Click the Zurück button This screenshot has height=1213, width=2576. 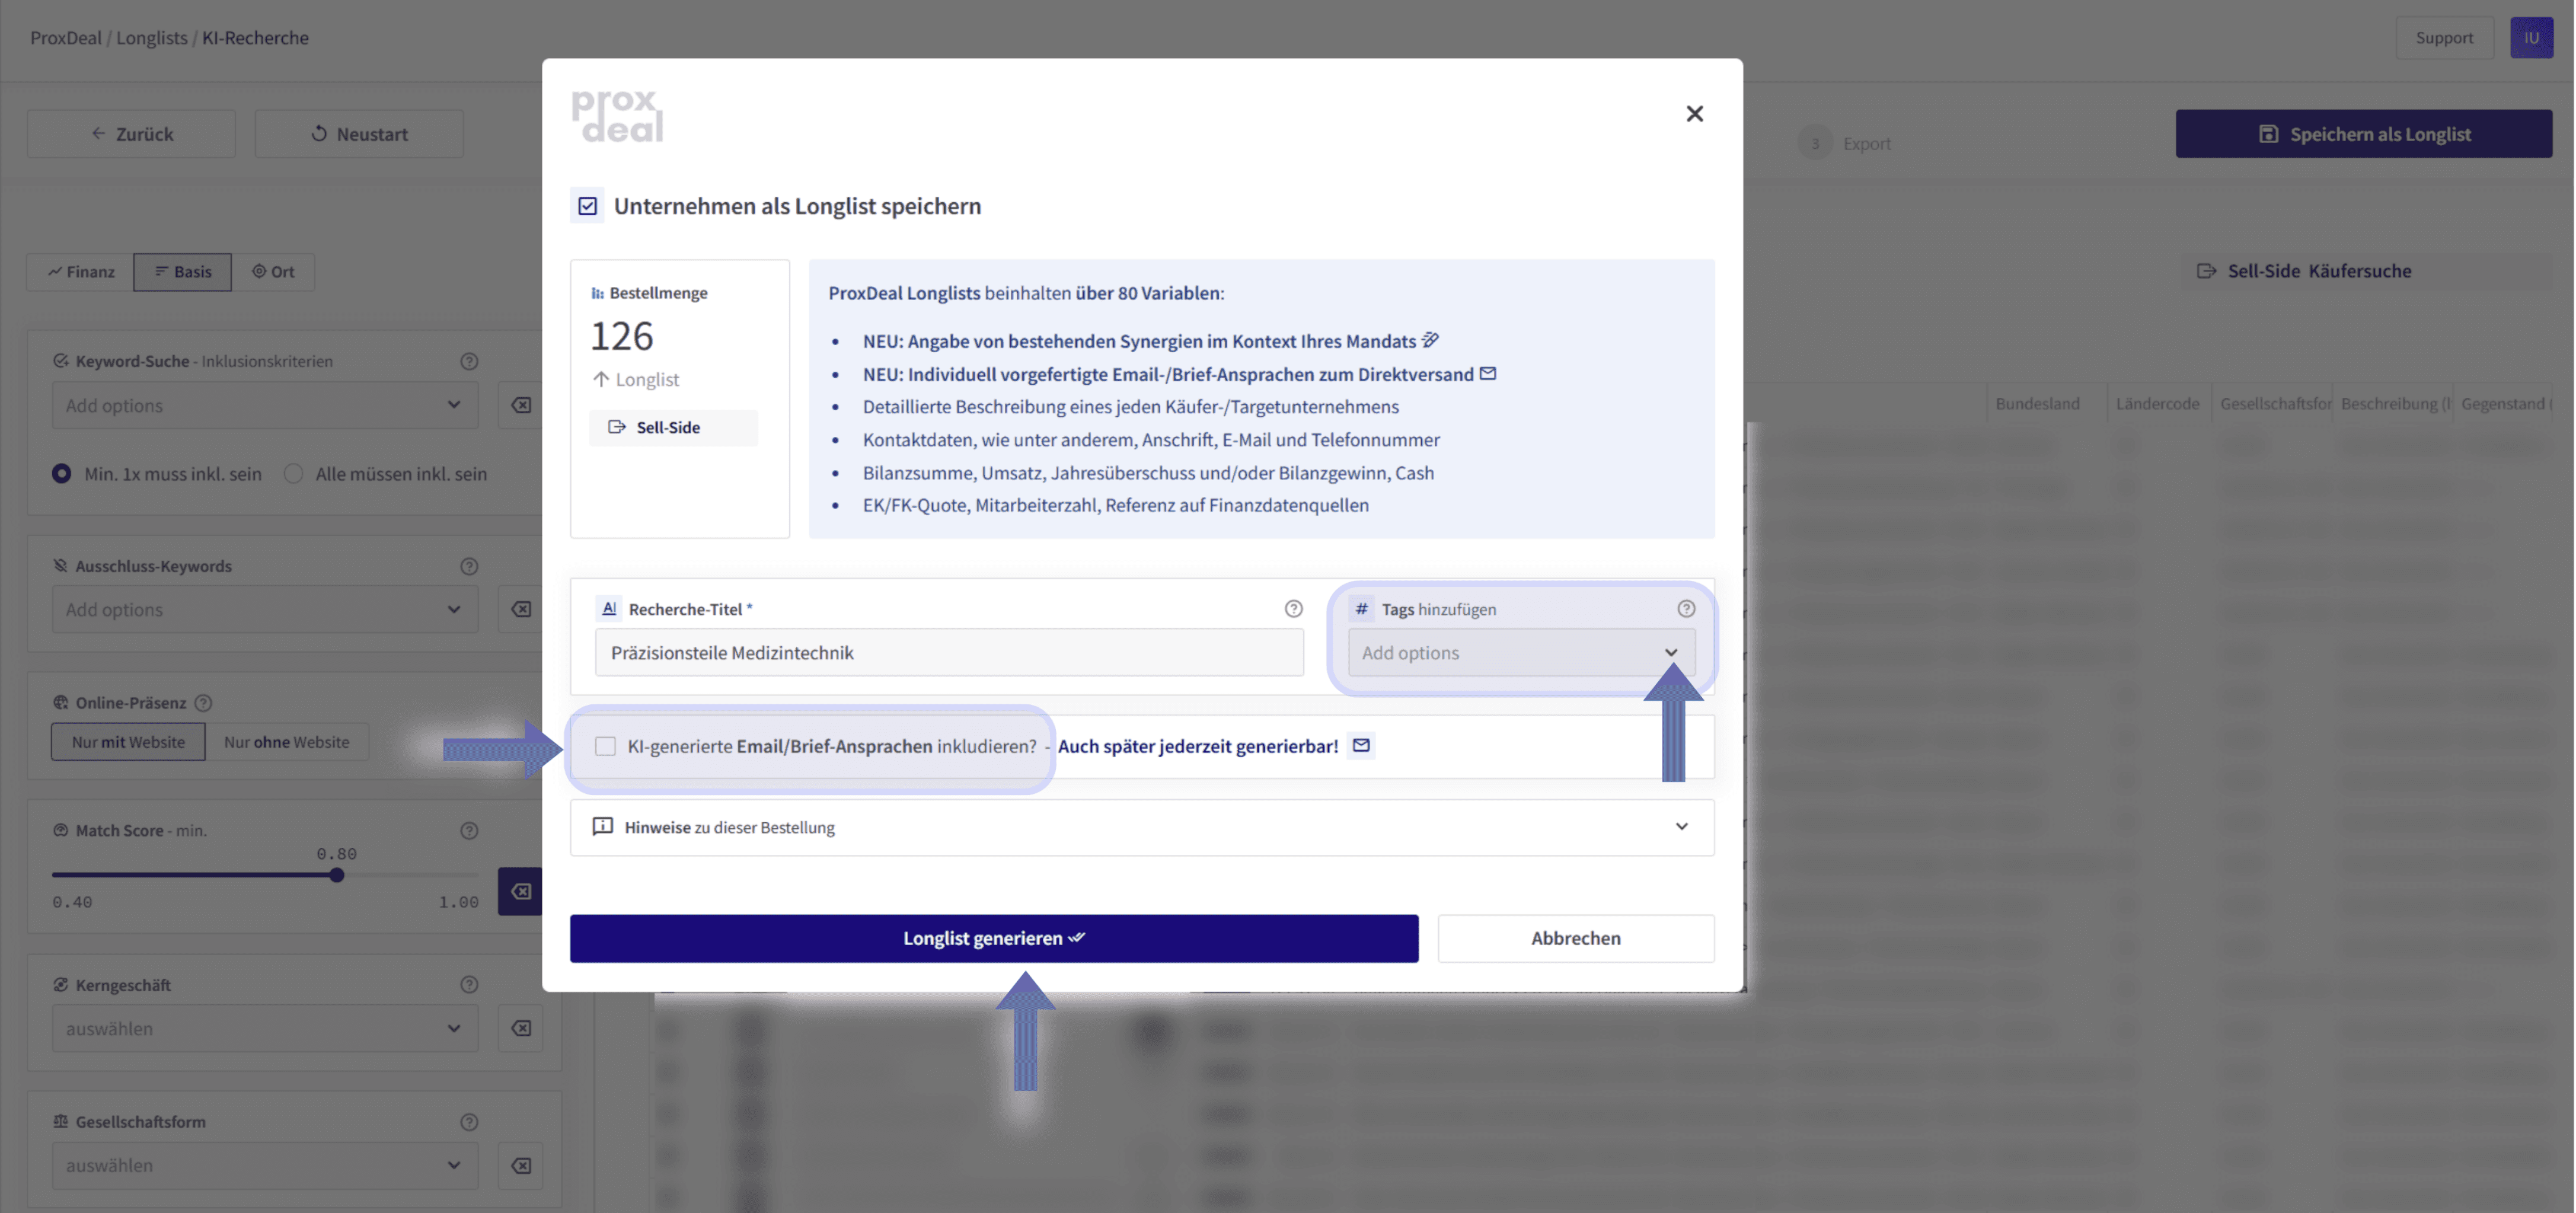point(131,133)
